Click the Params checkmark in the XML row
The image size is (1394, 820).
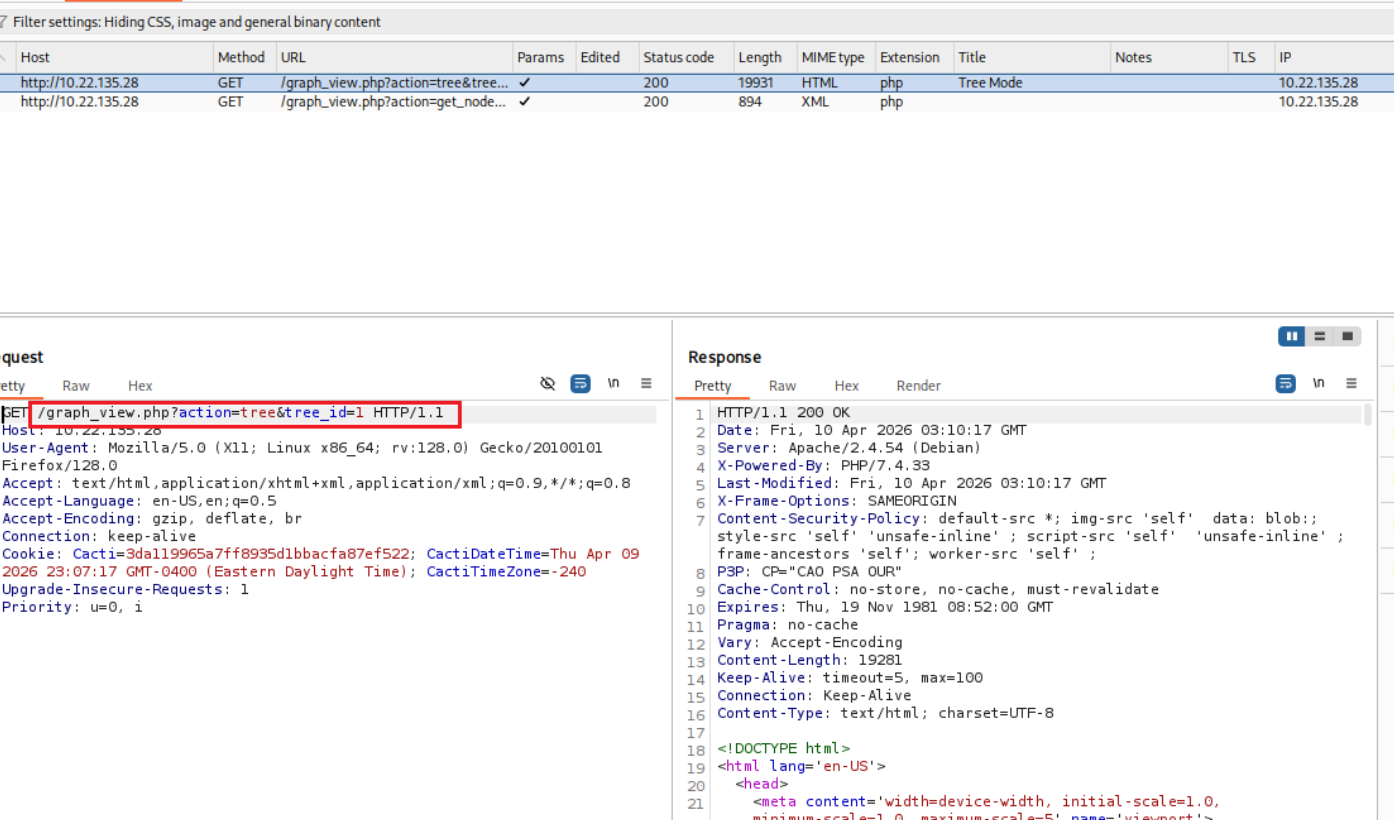tap(525, 101)
